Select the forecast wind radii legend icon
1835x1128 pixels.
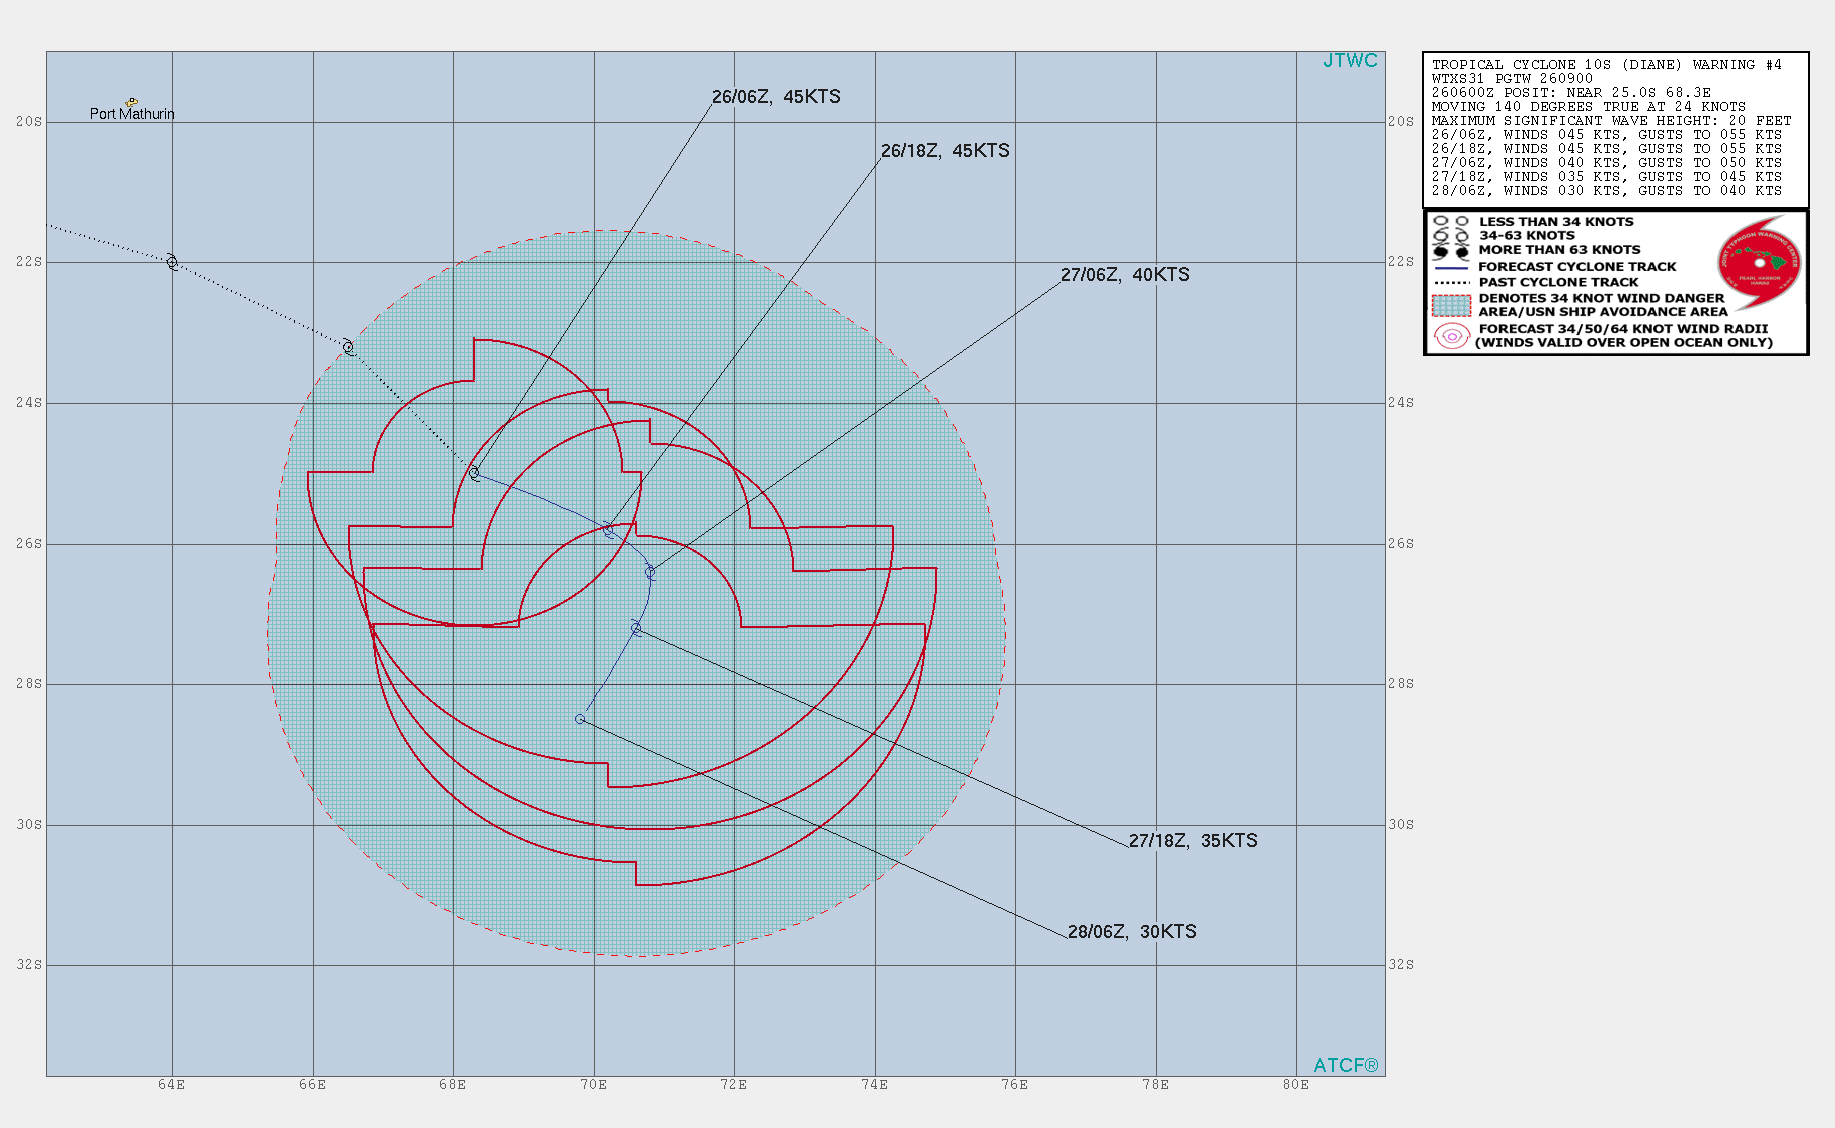point(1451,336)
